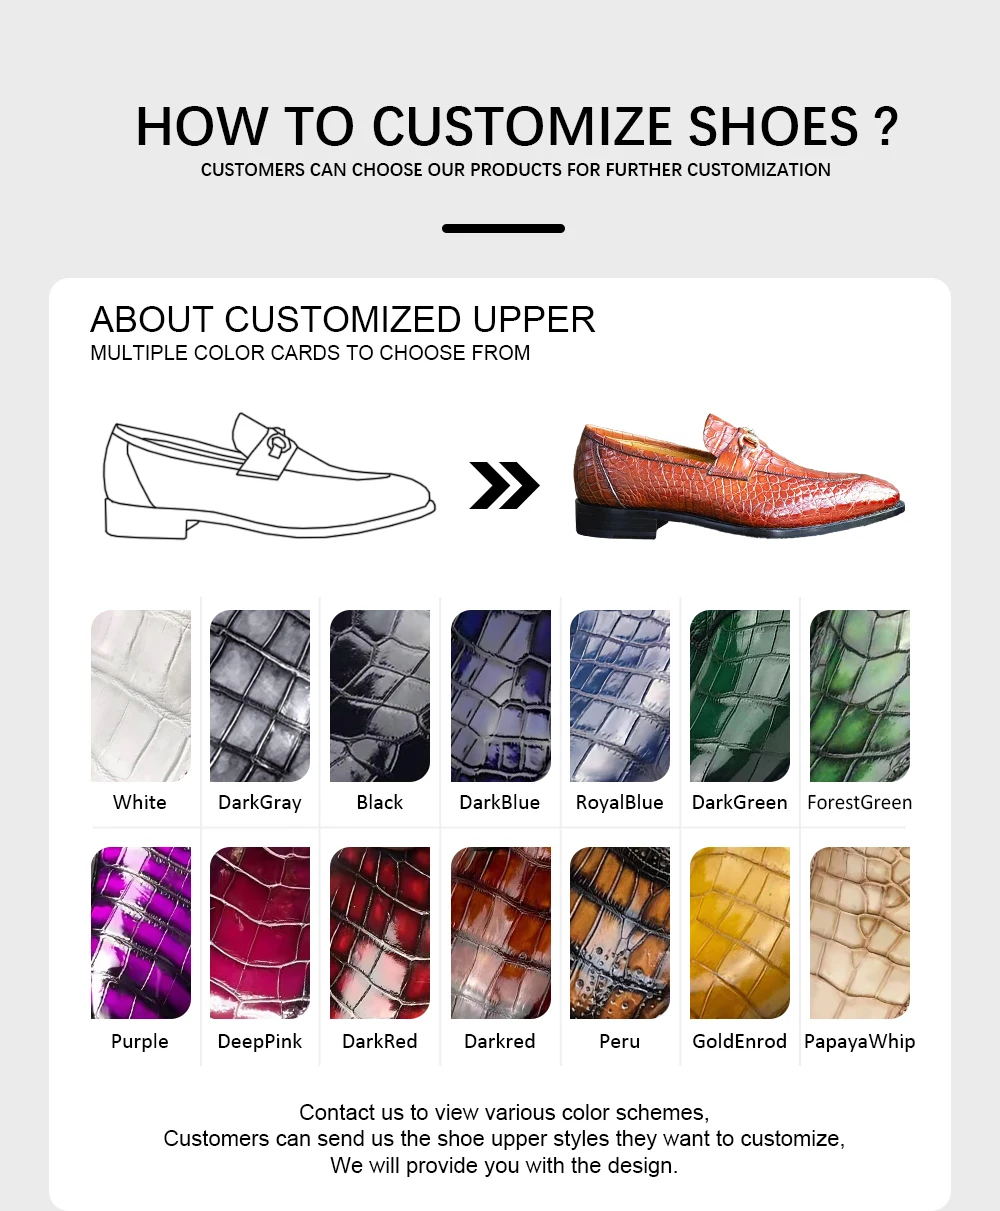Click the black divider bar under the heading

point(503,228)
